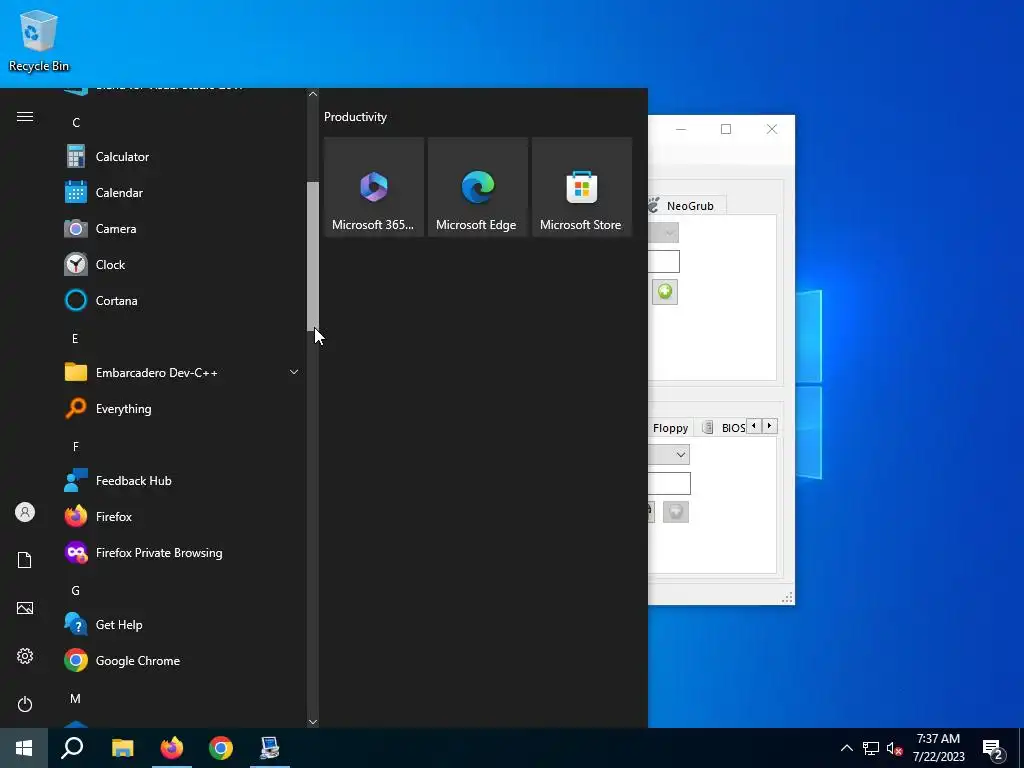Open the Microsoft Edge tile

(477, 187)
